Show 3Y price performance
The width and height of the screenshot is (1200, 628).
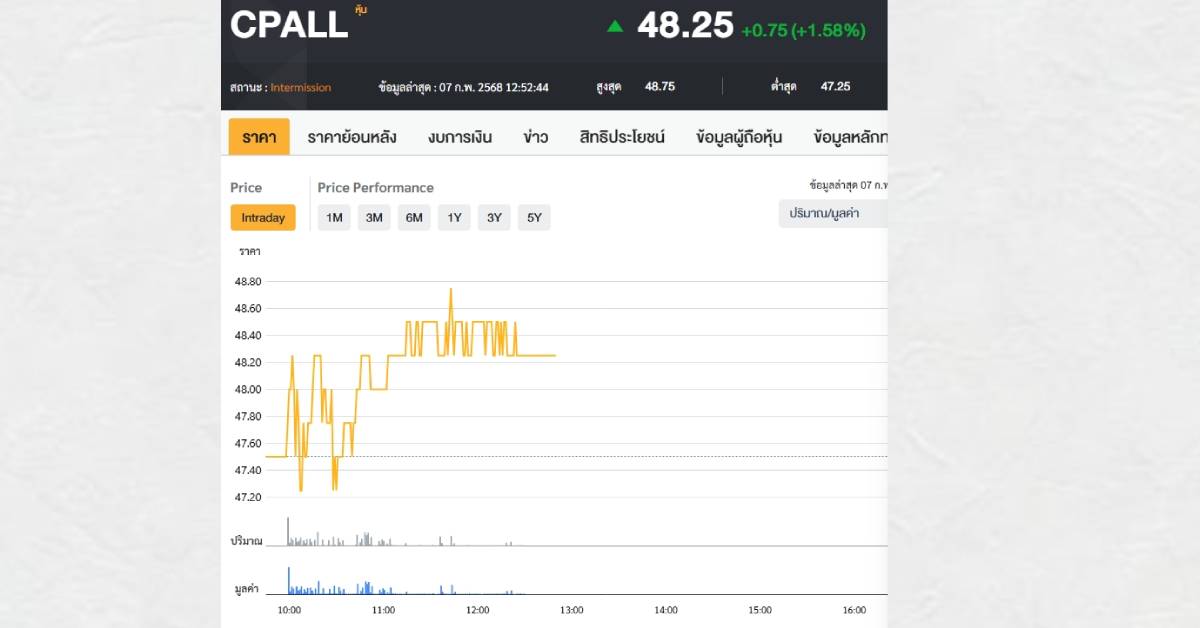[494, 218]
